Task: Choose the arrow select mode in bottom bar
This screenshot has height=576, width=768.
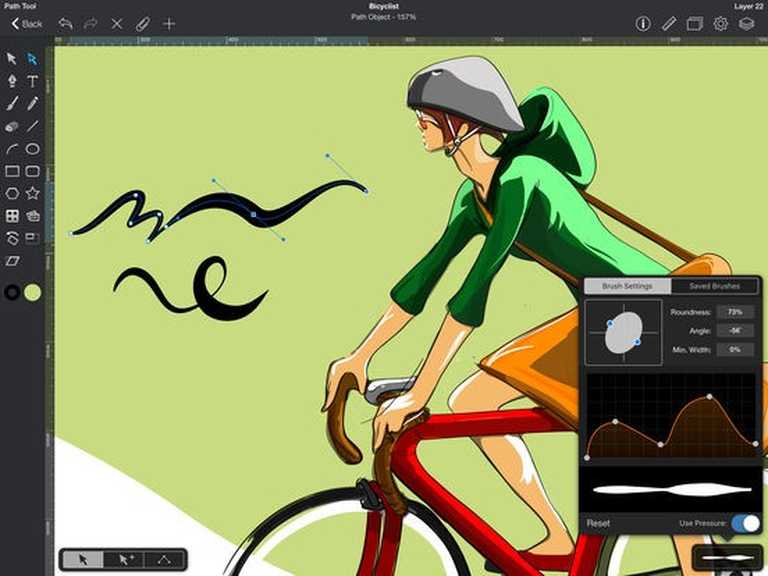Action: point(83,559)
